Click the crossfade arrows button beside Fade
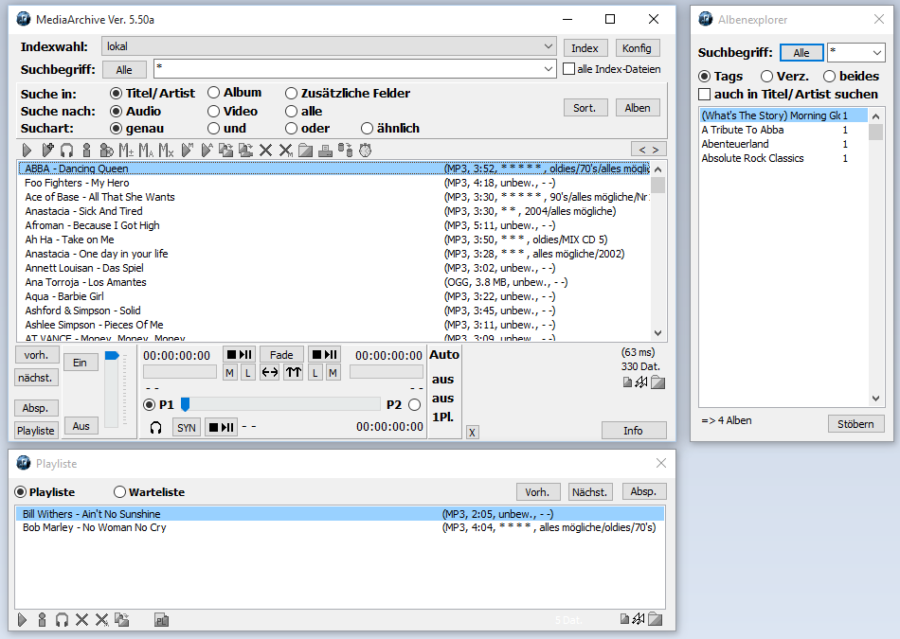900x639 pixels. coord(270,372)
